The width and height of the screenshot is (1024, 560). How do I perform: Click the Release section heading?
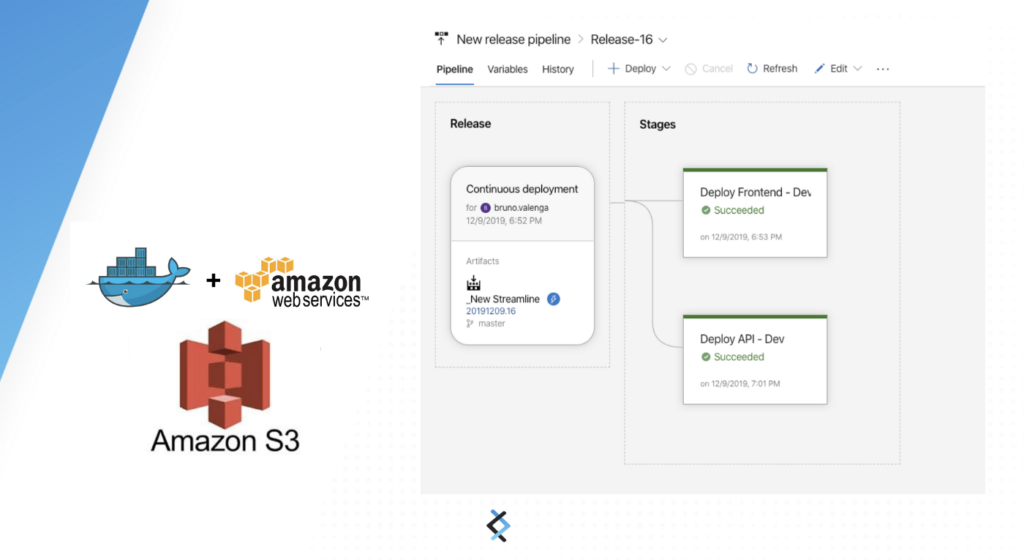(x=470, y=123)
